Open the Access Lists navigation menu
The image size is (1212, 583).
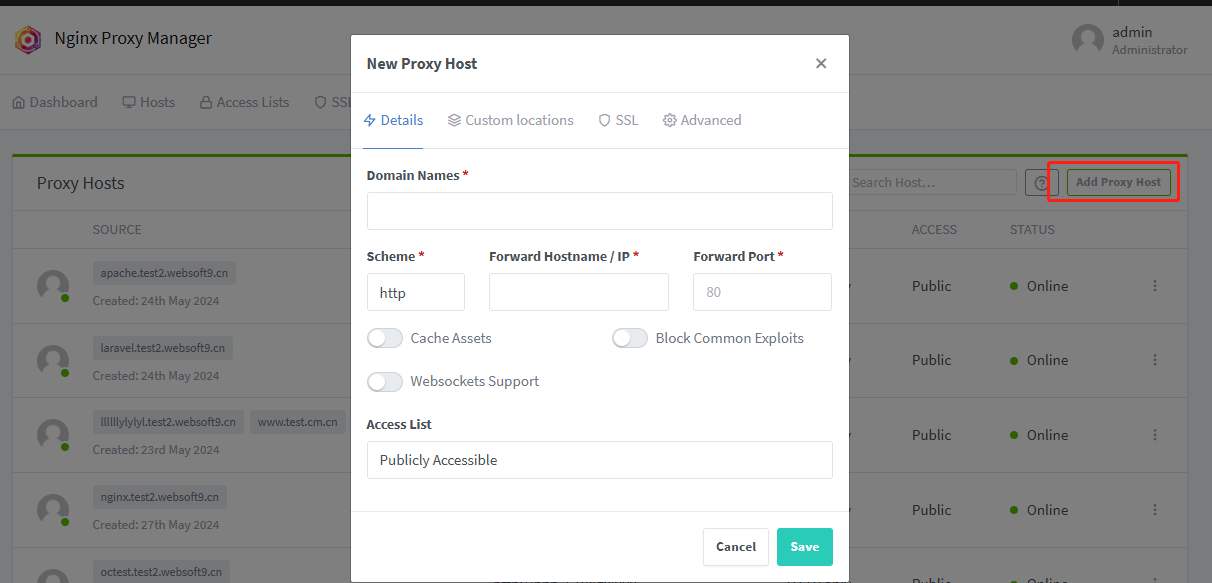coord(244,102)
